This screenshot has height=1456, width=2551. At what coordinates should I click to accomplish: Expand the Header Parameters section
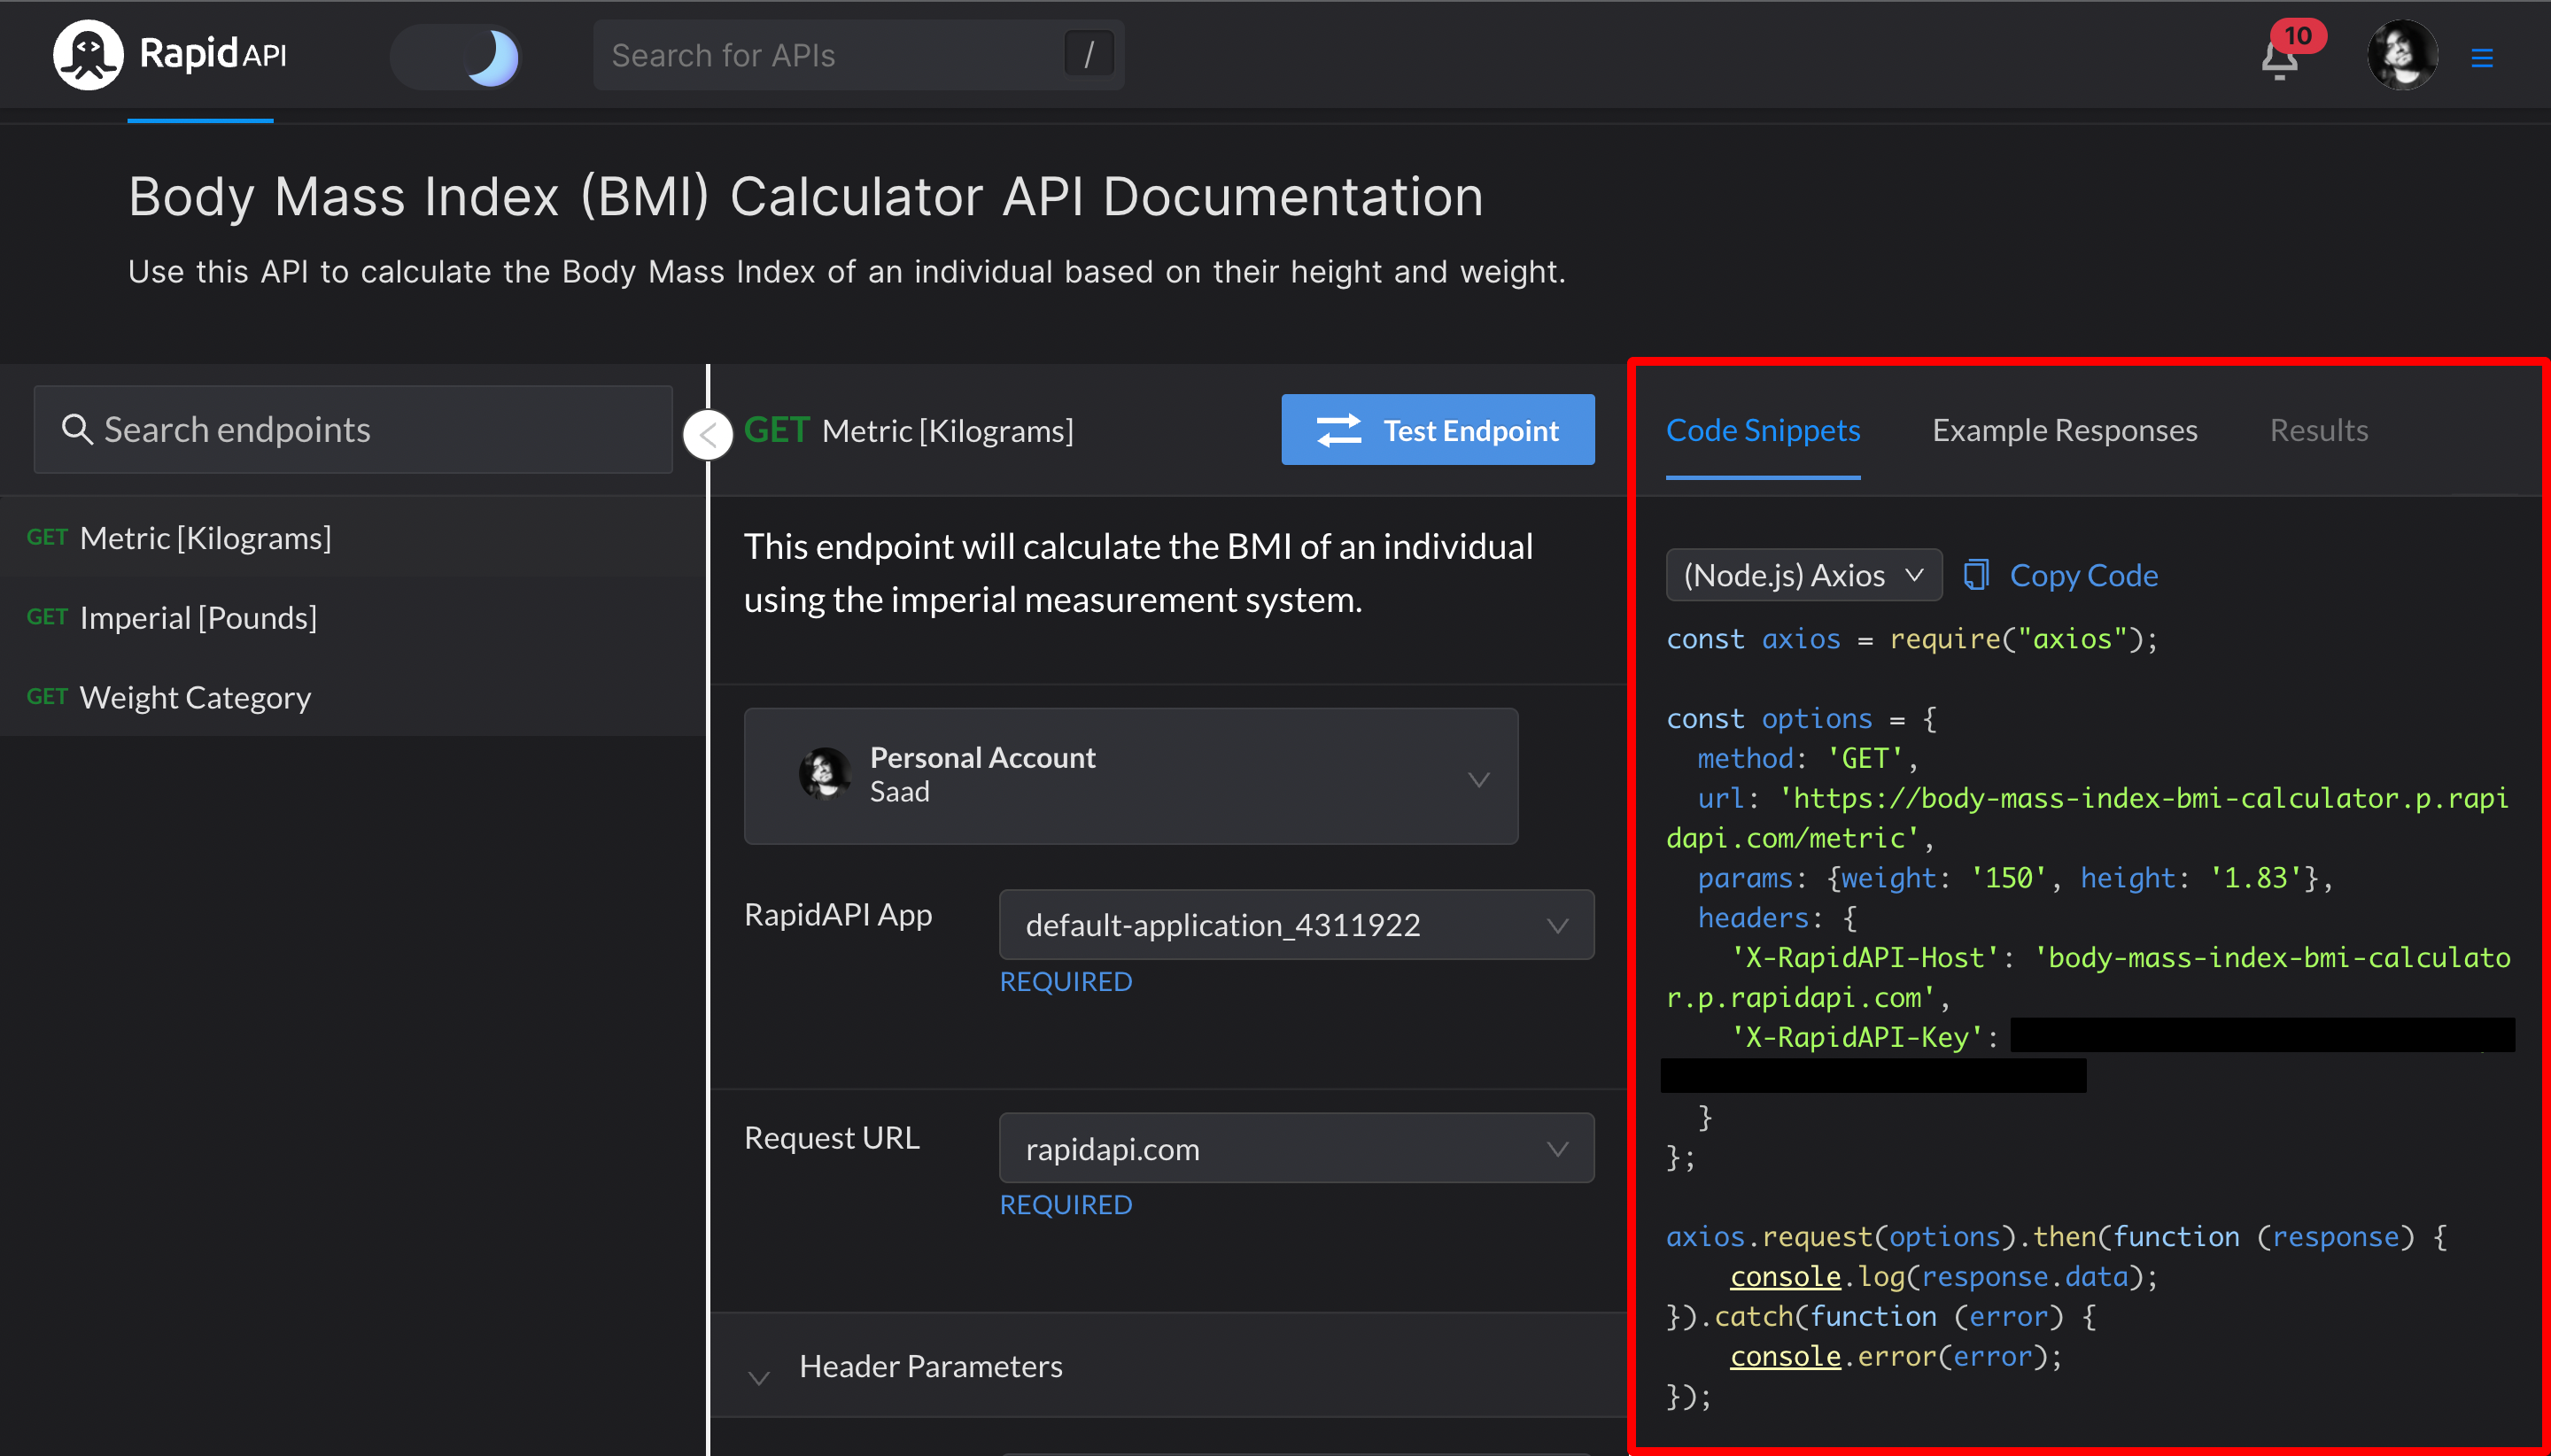click(930, 1366)
